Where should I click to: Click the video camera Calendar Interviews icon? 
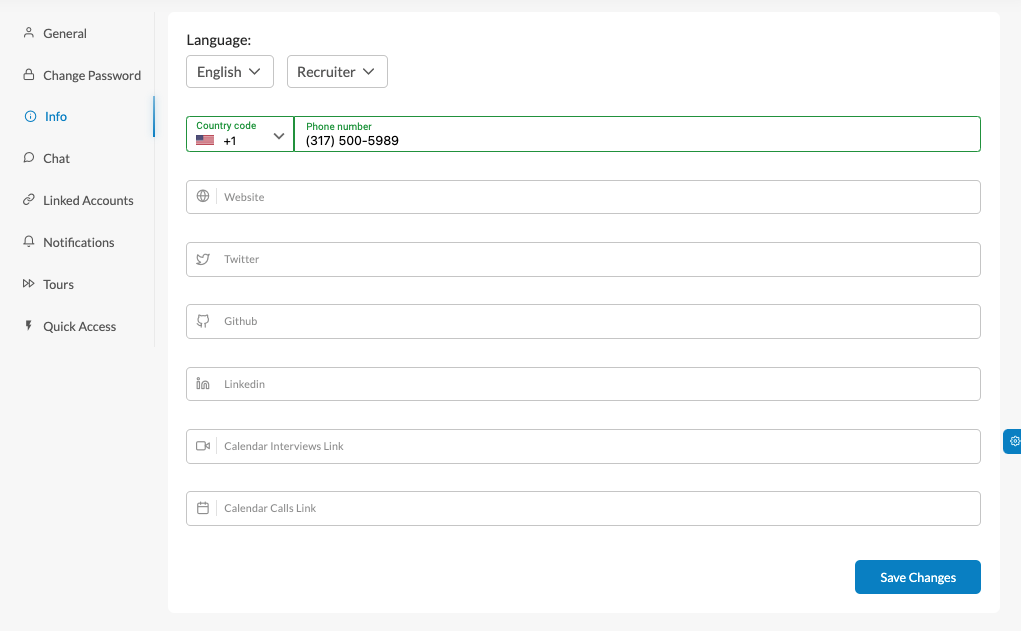click(x=203, y=446)
